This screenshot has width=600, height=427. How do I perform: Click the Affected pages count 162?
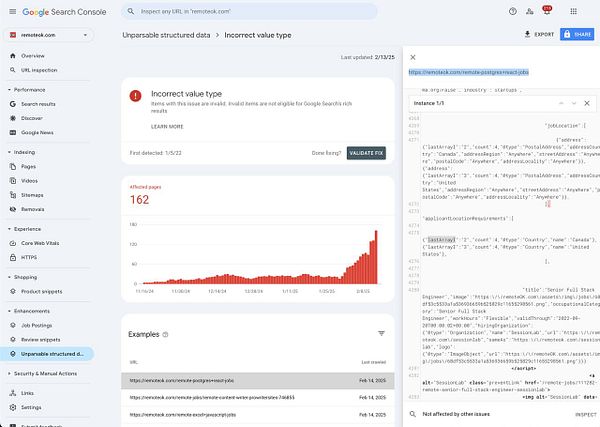[x=139, y=200]
